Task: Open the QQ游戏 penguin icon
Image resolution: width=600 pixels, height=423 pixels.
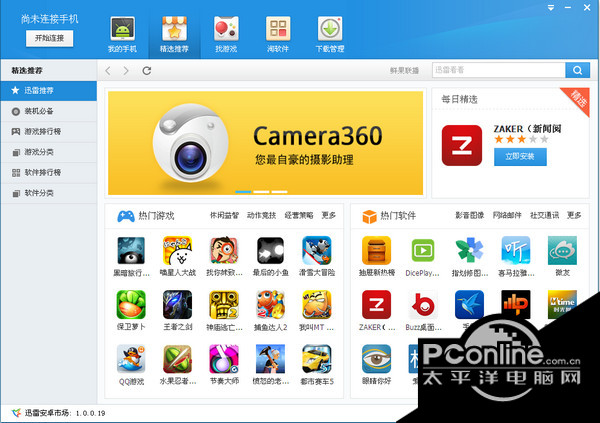Action: coord(131,359)
